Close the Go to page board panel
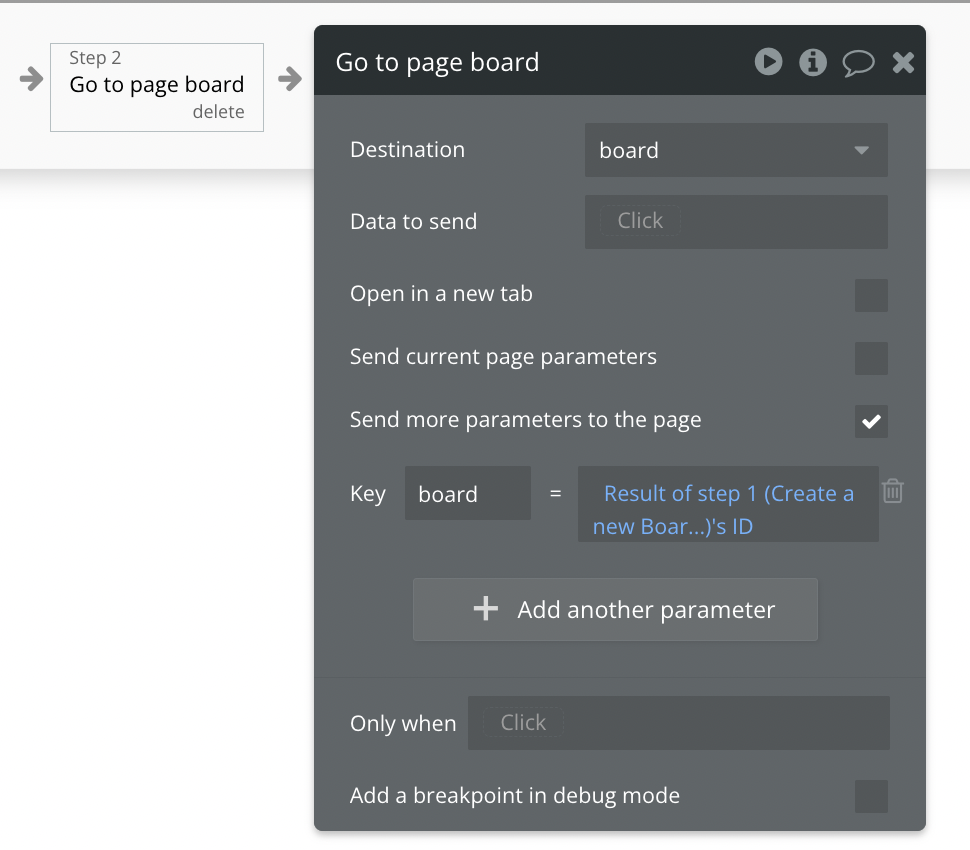The image size is (970, 850). click(x=903, y=63)
